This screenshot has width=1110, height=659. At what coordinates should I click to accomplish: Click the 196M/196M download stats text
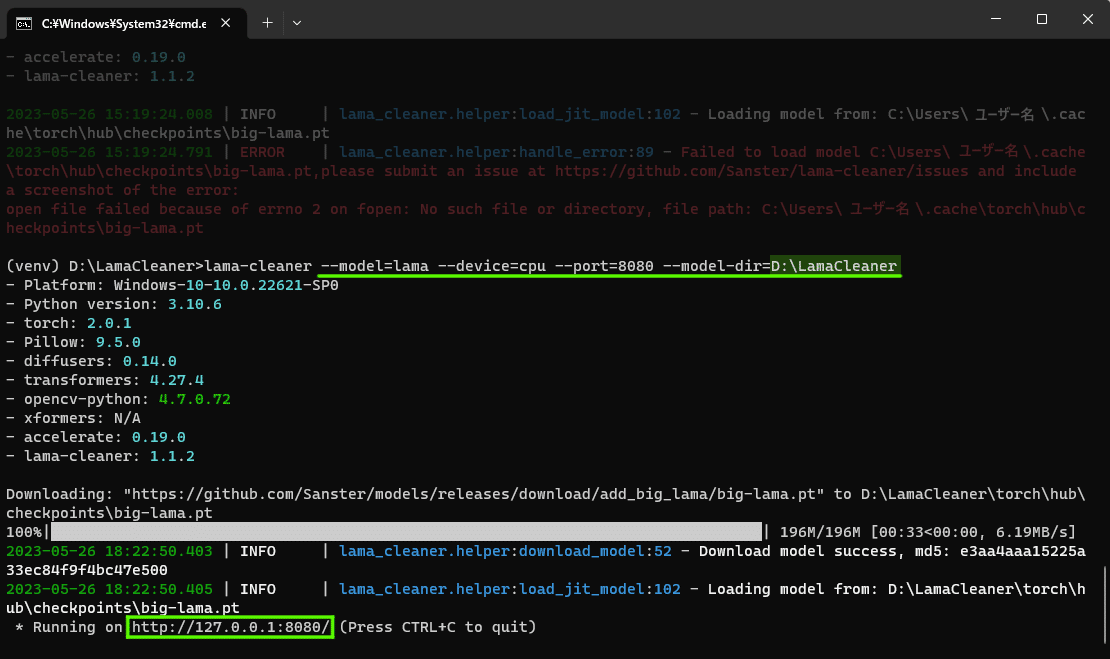click(x=927, y=532)
